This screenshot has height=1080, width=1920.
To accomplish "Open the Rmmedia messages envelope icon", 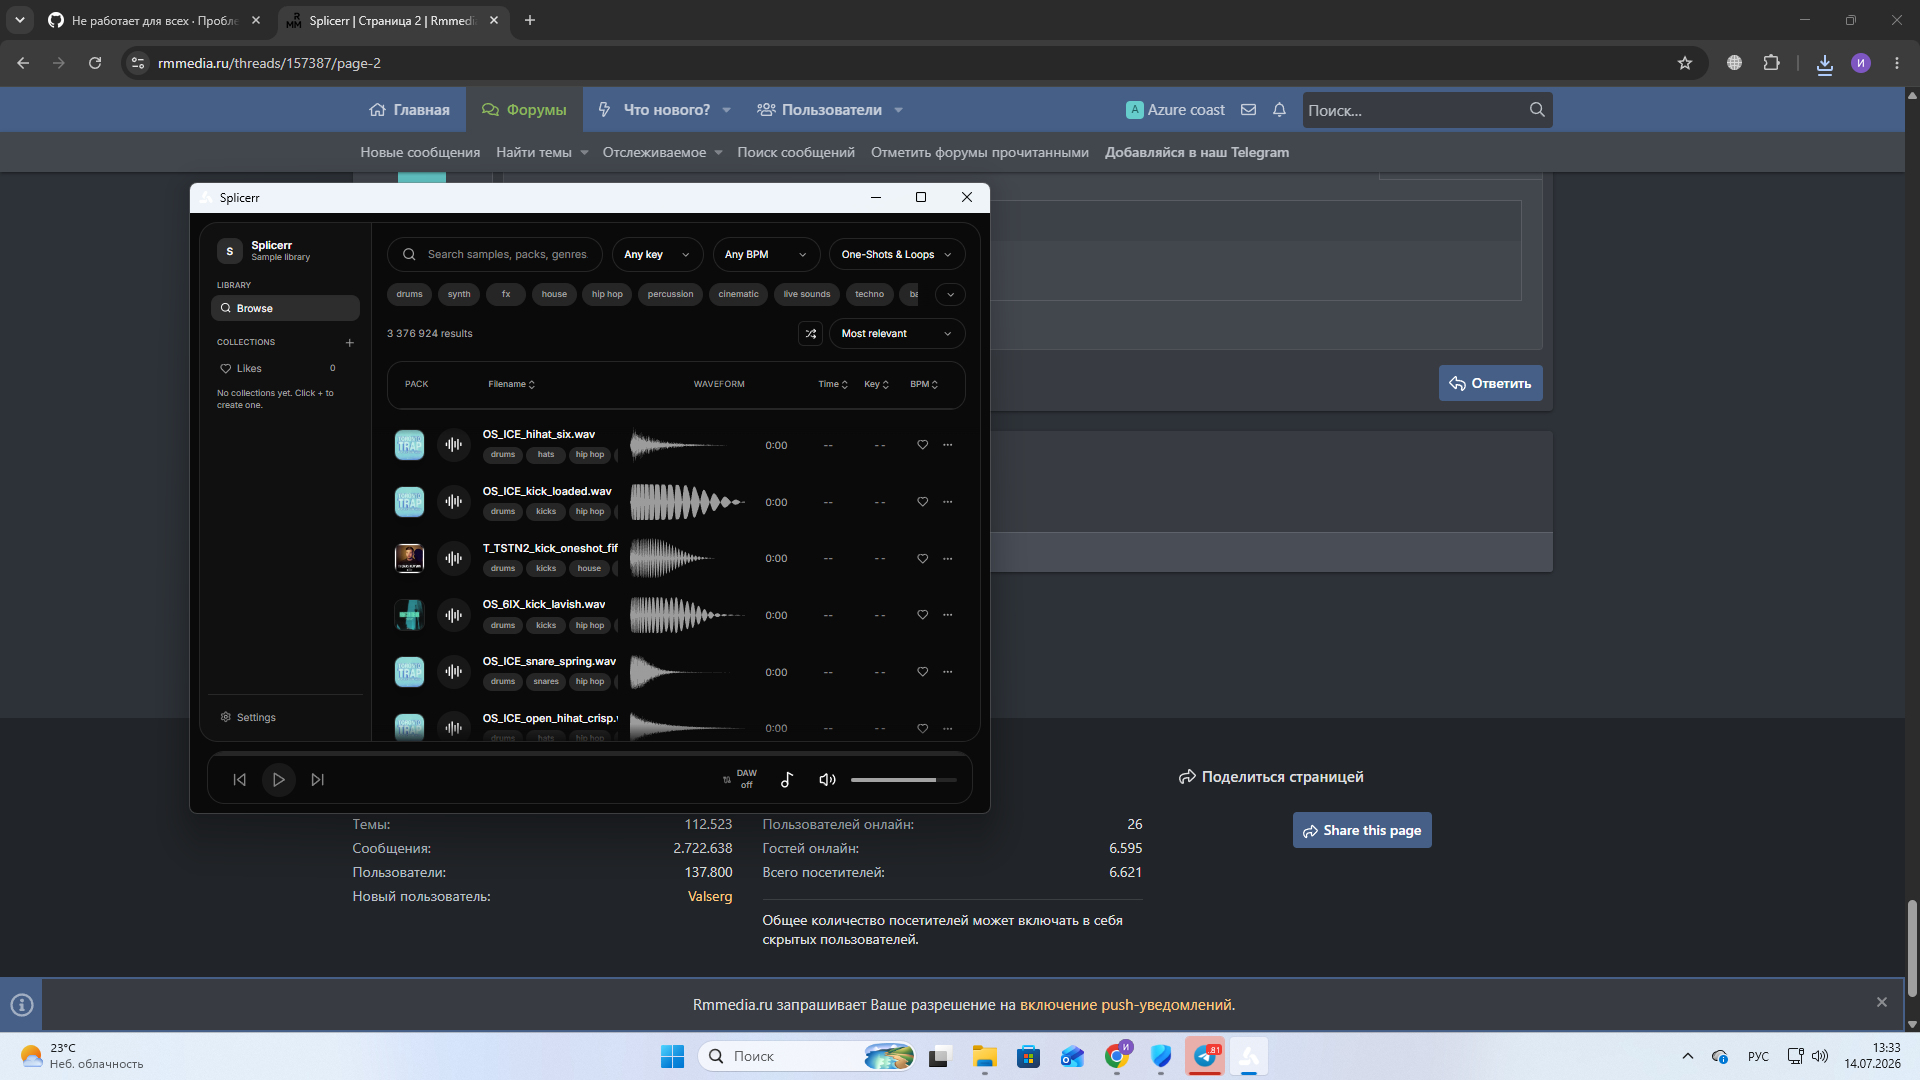I will (1248, 110).
